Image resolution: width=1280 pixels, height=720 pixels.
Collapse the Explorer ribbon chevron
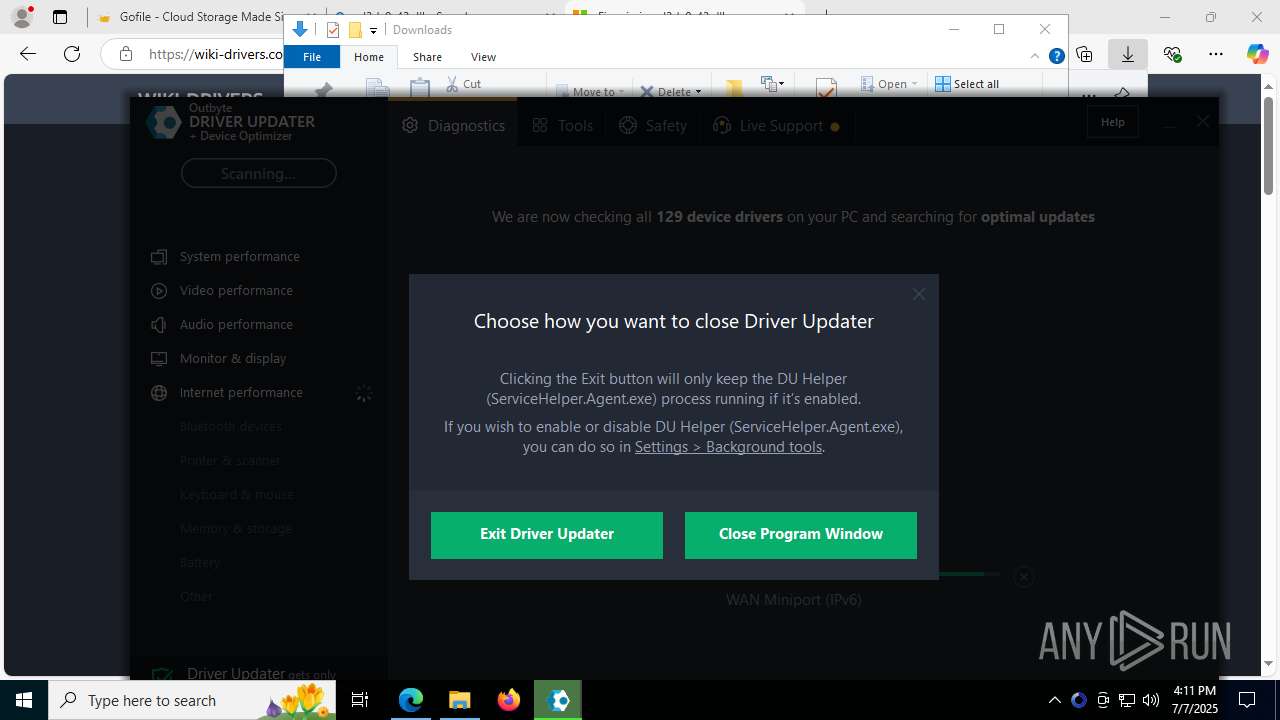1037,57
